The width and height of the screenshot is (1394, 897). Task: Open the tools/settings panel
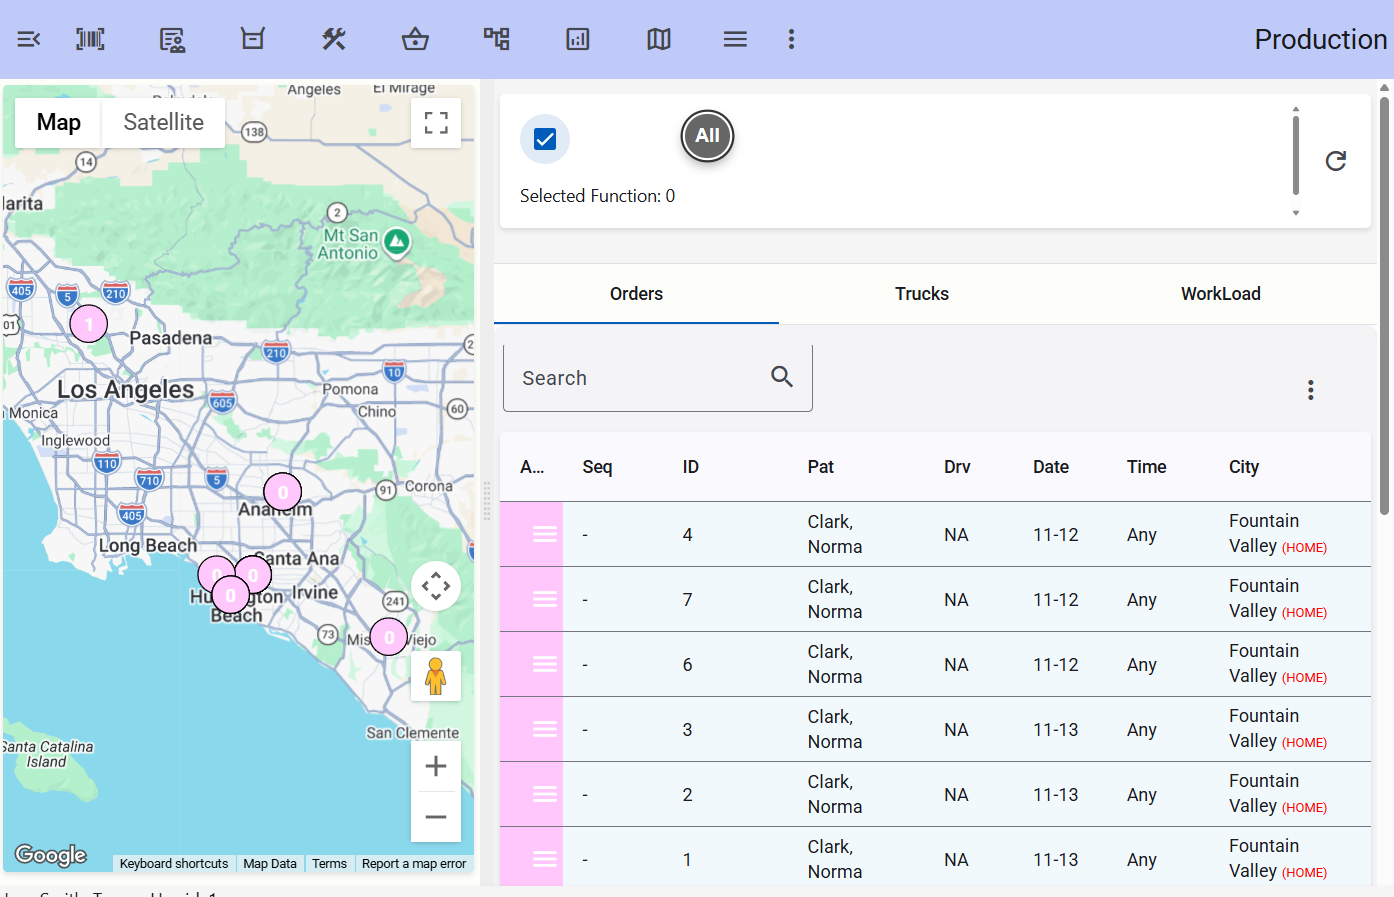pyautogui.click(x=333, y=39)
